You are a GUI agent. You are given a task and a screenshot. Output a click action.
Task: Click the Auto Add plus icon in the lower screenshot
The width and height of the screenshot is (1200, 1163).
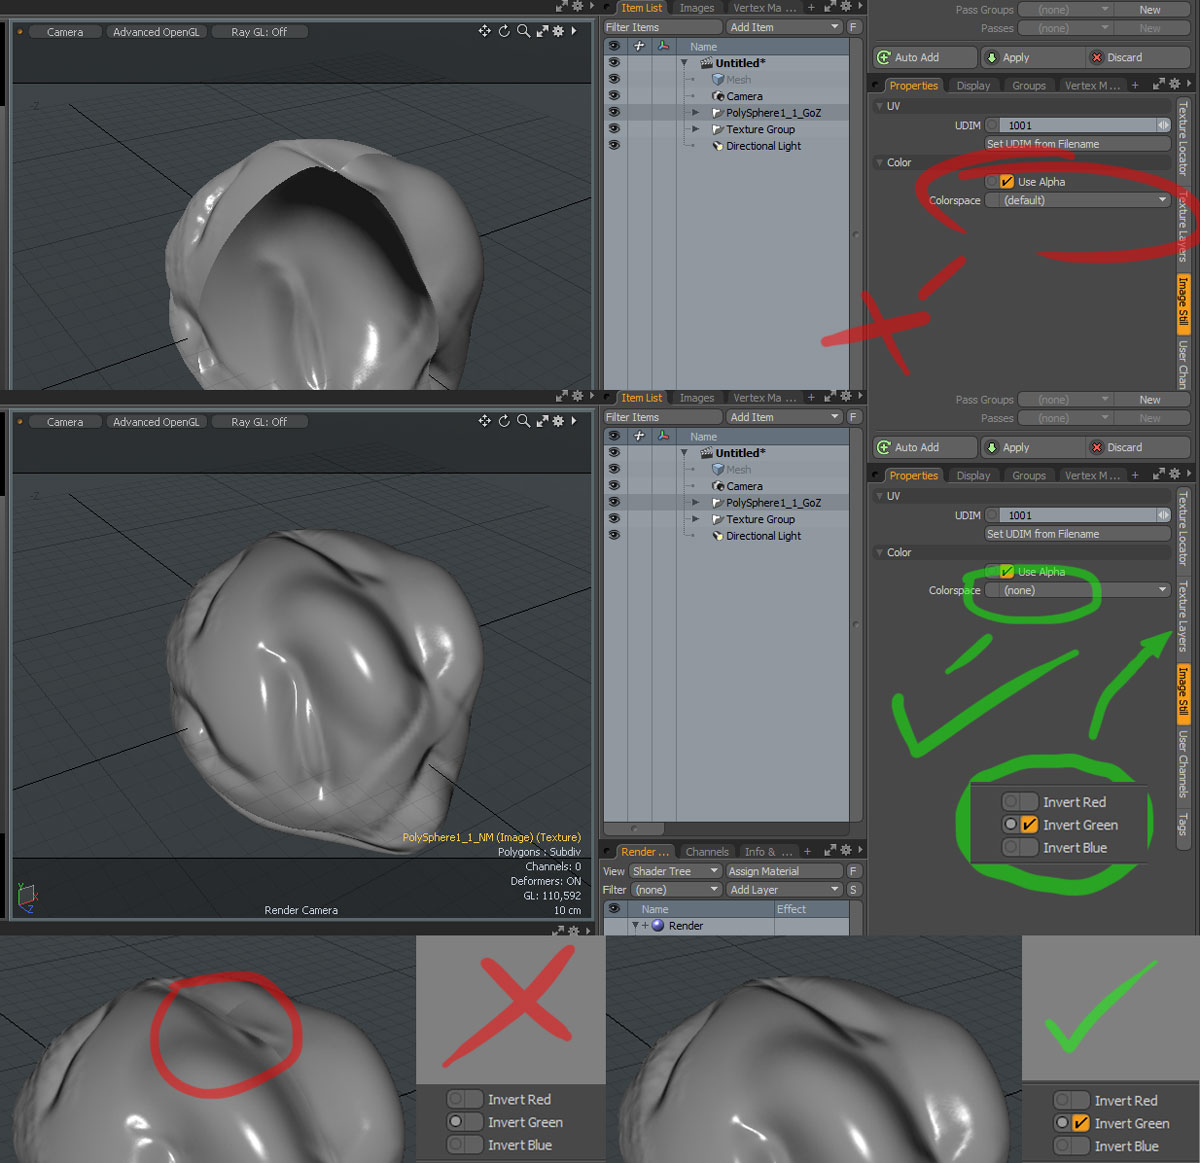click(x=883, y=447)
